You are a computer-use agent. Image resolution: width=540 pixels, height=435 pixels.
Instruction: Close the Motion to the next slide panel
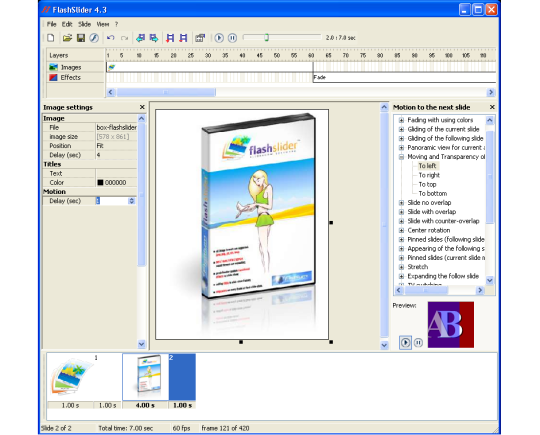click(492, 107)
